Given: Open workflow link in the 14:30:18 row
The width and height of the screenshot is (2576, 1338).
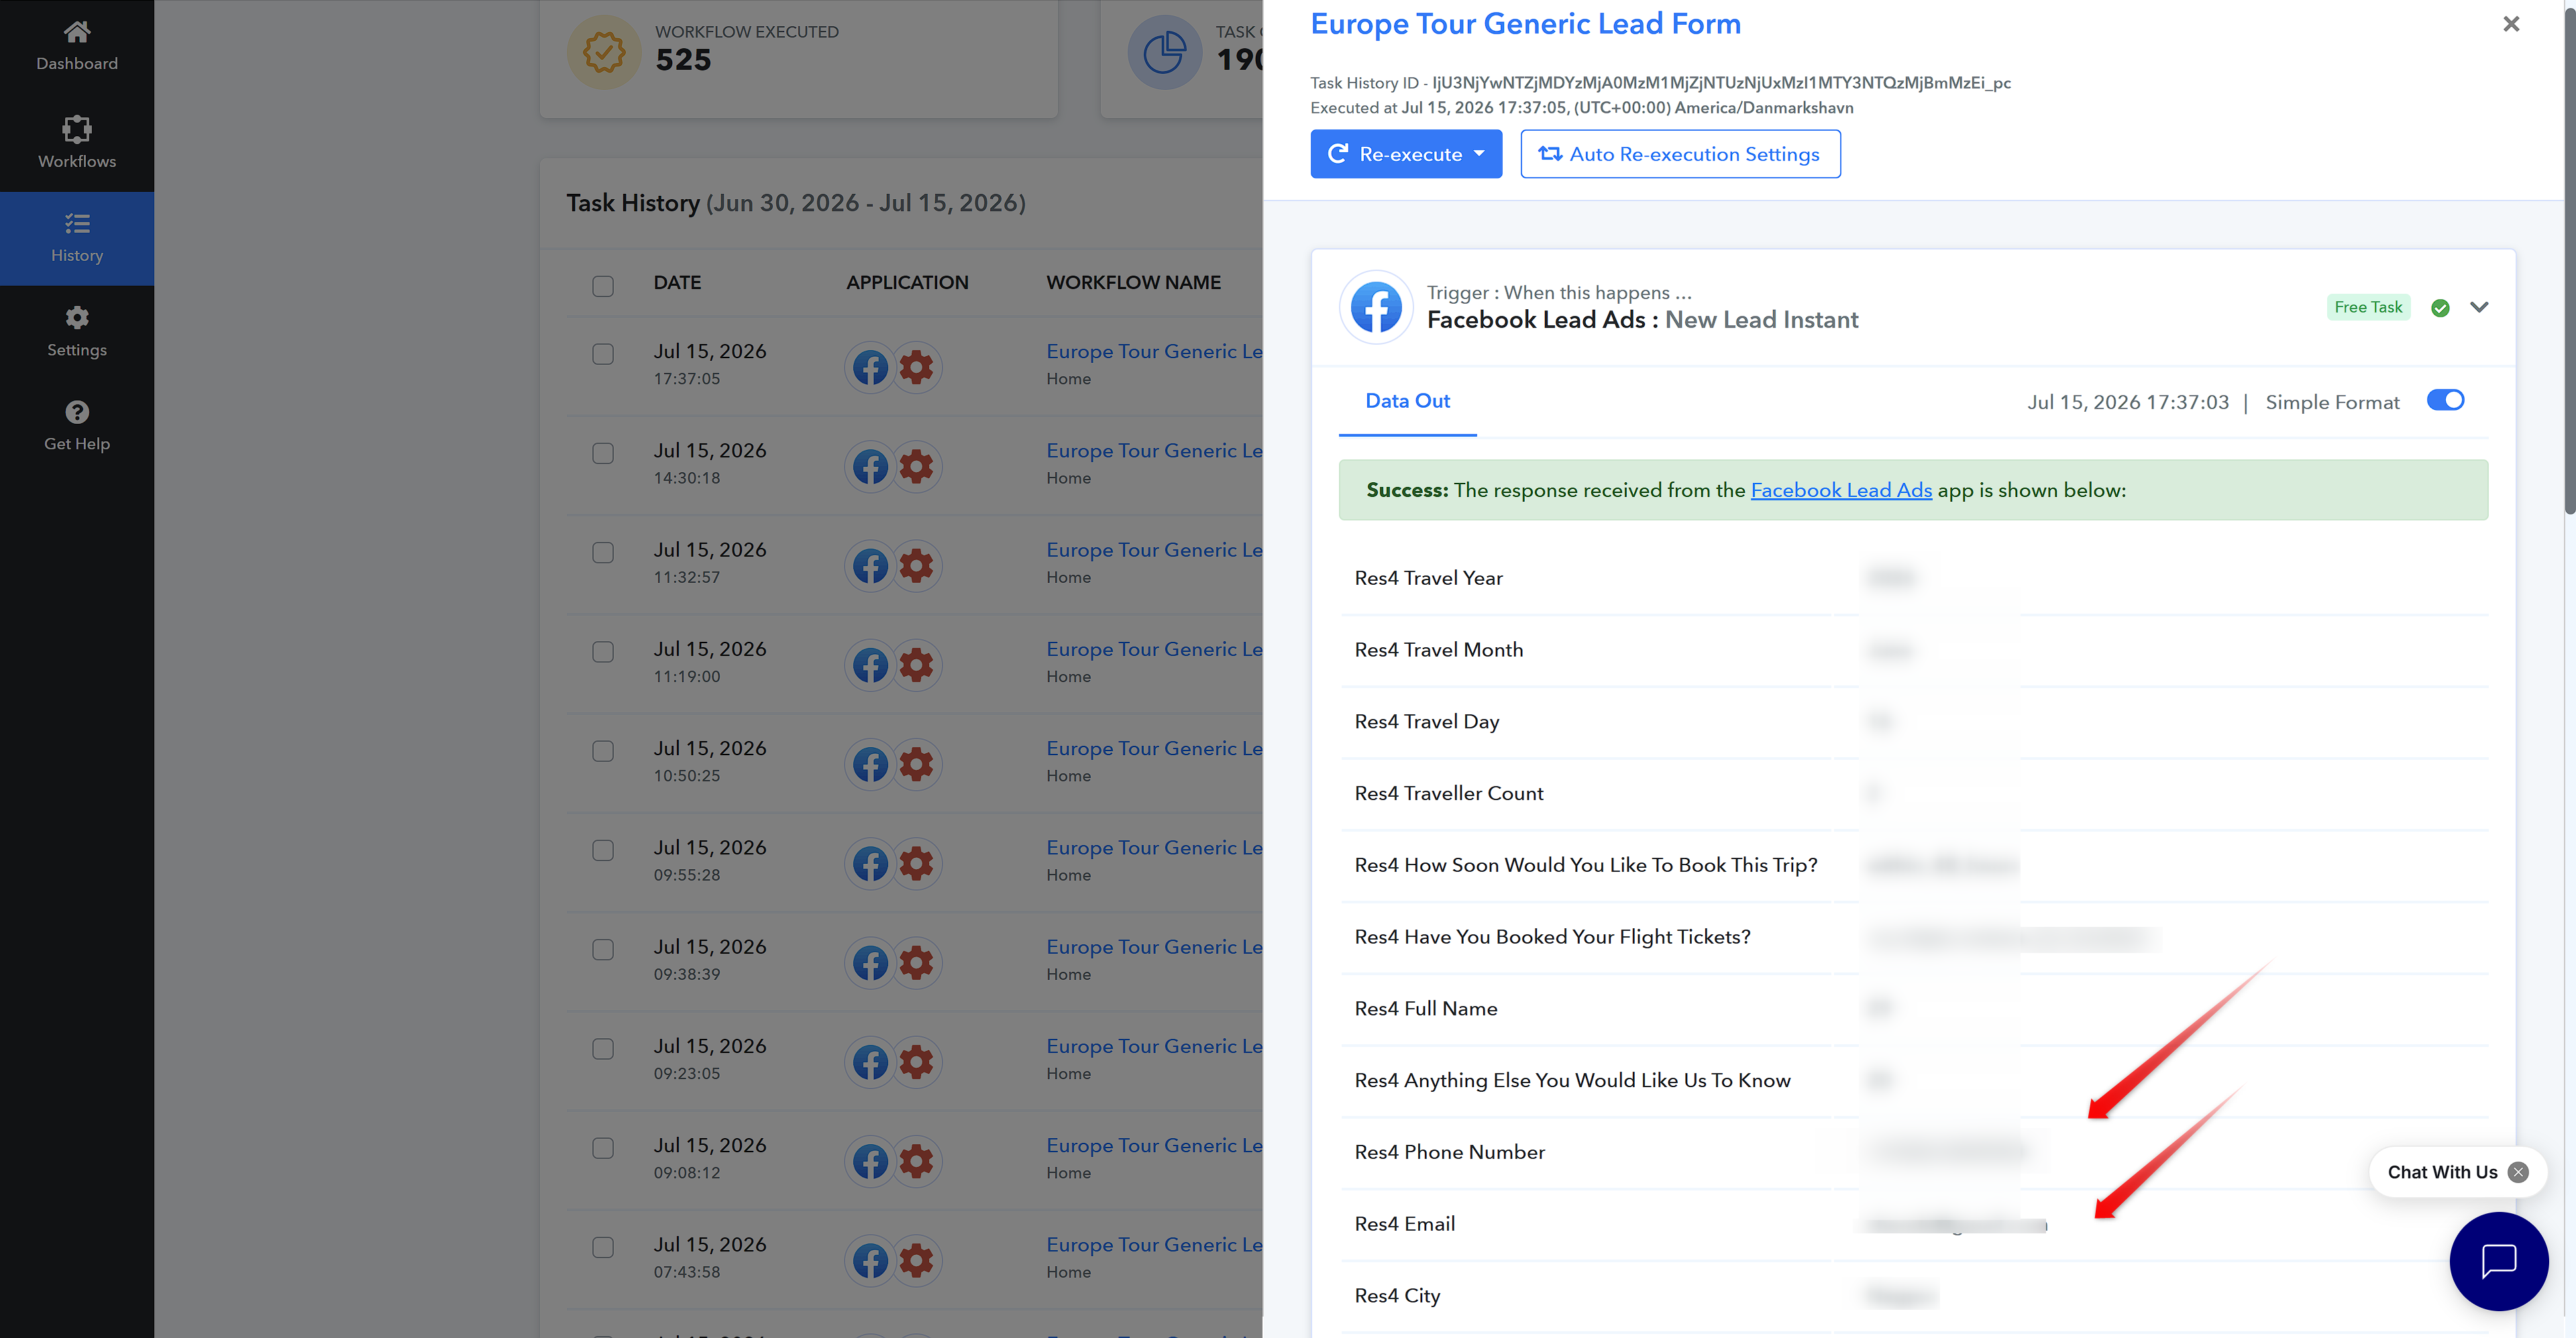Looking at the screenshot, I should 1154,450.
